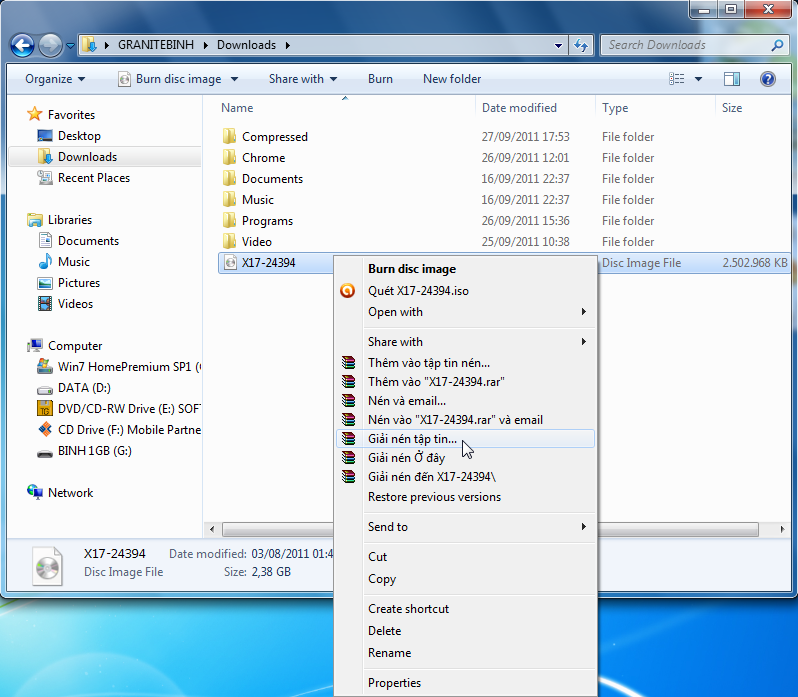The height and width of the screenshot is (697, 798).
Task: Click the refresh icon beside address bar
Action: [580, 45]
